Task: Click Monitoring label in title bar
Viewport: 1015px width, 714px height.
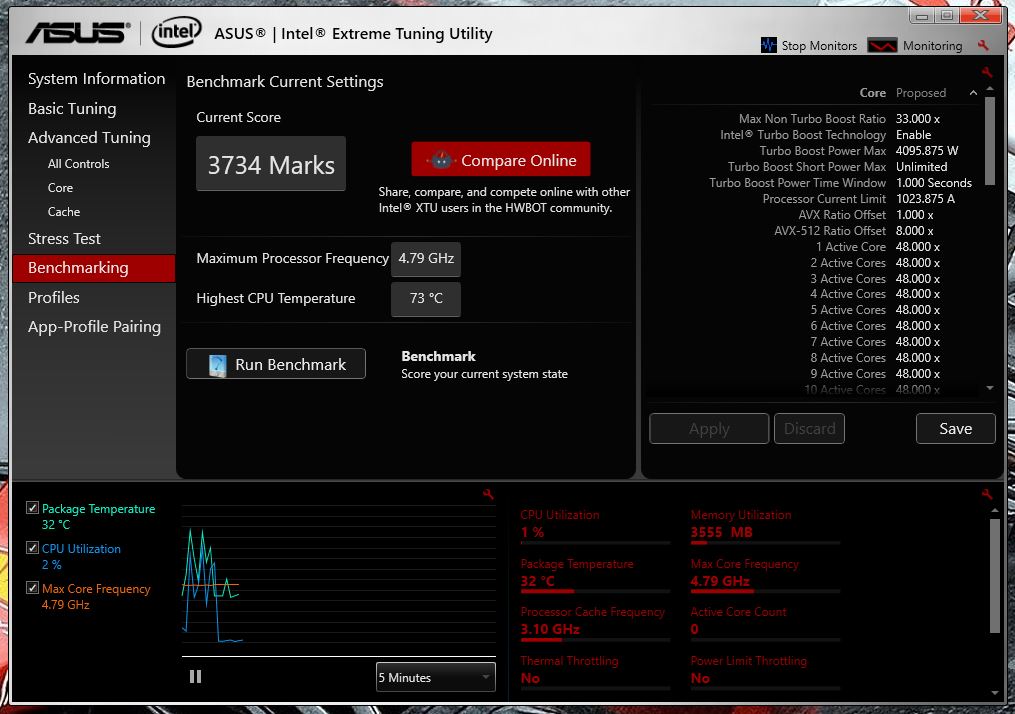Action: tap(932, 46)
